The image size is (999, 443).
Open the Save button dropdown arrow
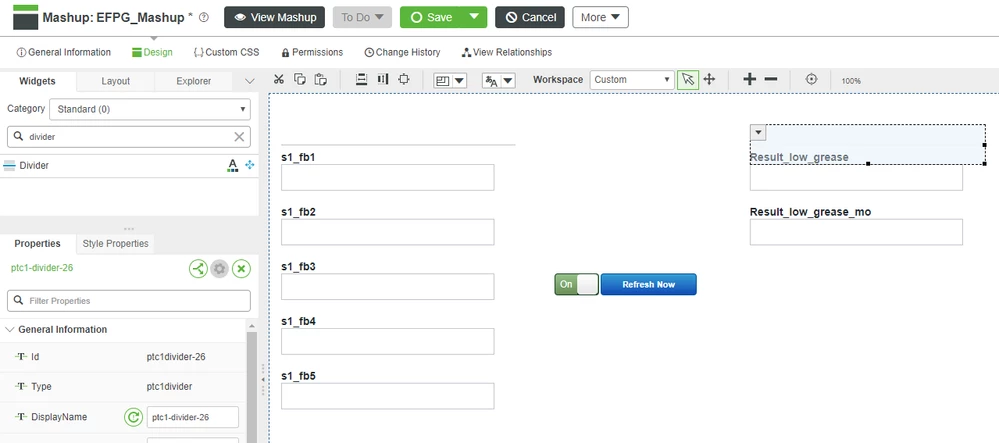point(474,17)
